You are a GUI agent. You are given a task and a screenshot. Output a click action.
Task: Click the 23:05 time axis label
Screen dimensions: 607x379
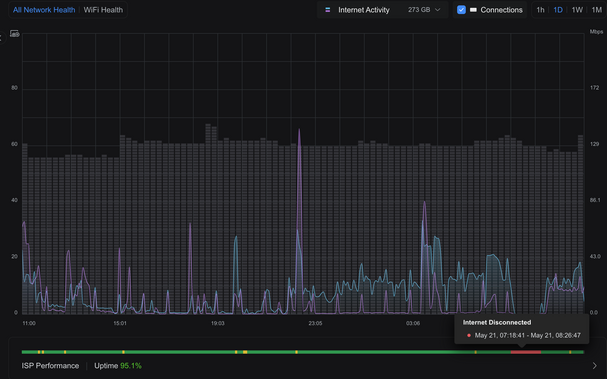point(315,323)
